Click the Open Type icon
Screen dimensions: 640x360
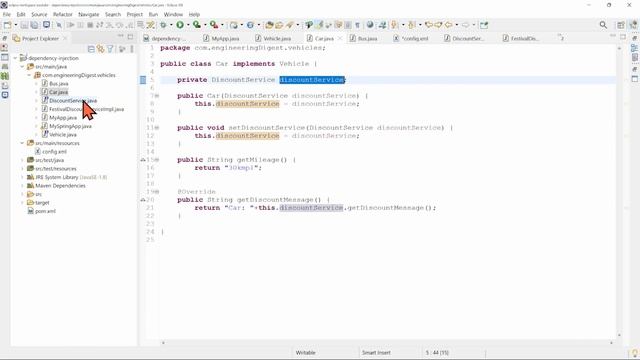tap(269, 25)
